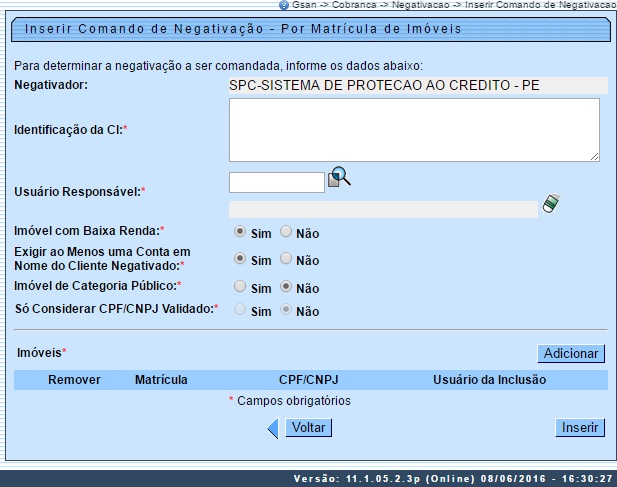The width and height of the screenshot is (617, 487).
Task: Click the small icon before Gsan breadcrumb
Action: tap(284, 5)
